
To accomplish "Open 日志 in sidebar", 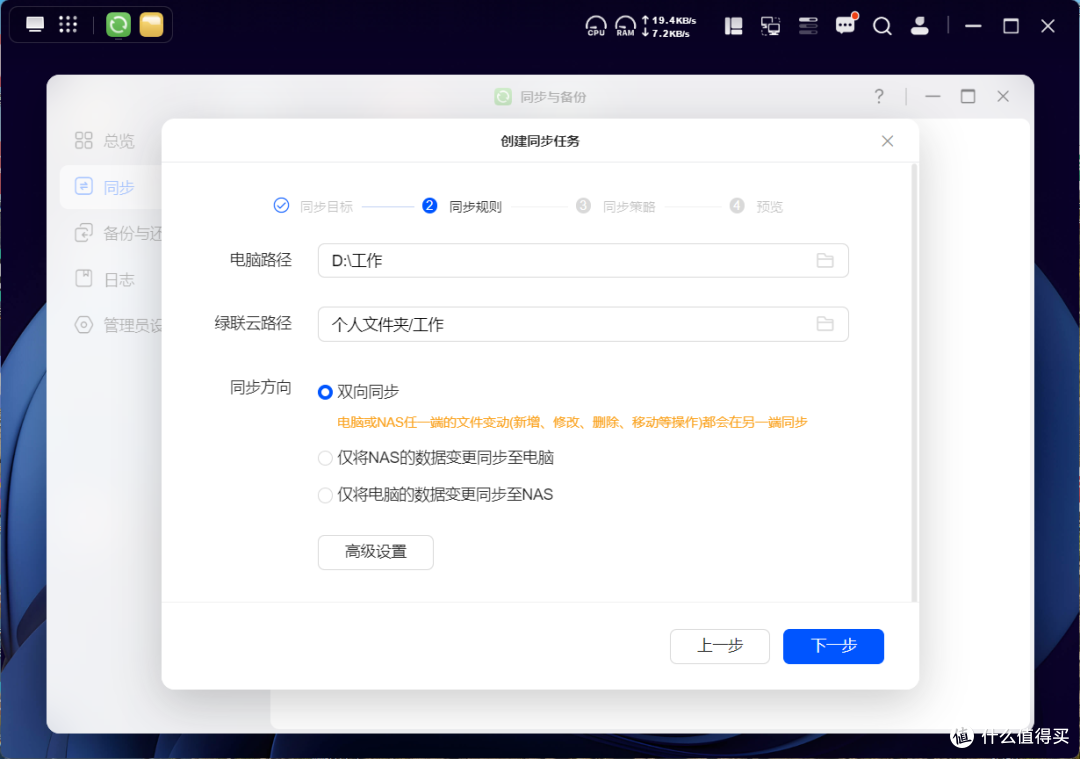I will point(105,279).
